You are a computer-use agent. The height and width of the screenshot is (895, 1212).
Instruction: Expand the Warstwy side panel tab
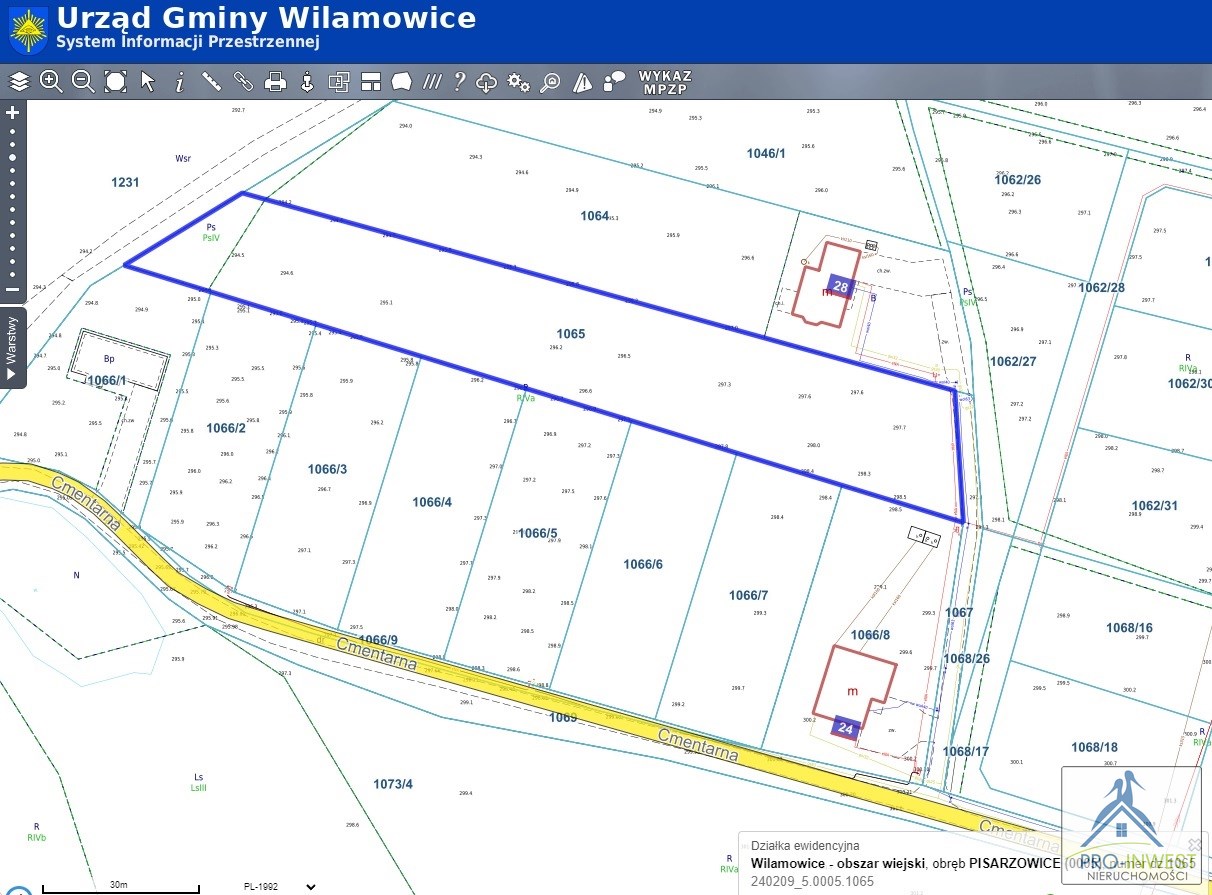[x=13, y=347]
